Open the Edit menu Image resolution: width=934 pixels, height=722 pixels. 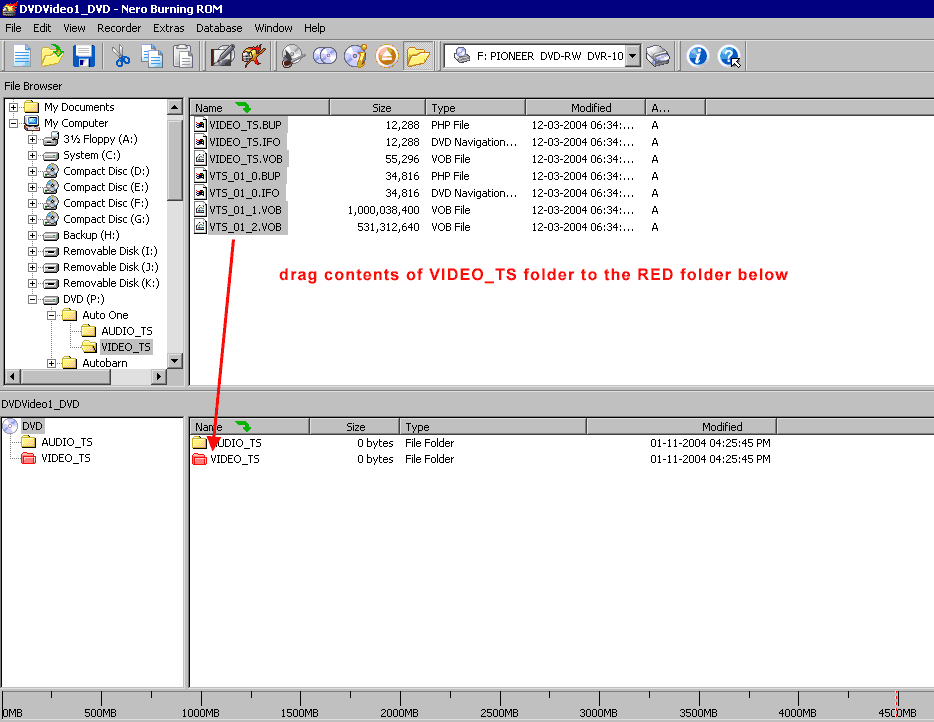tap(42, 28)
